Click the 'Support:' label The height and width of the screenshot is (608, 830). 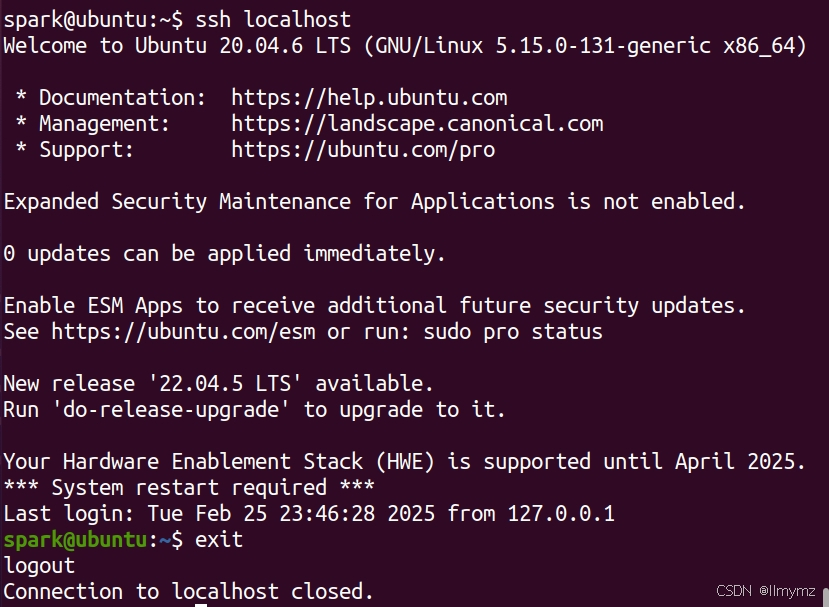(86, 150)
